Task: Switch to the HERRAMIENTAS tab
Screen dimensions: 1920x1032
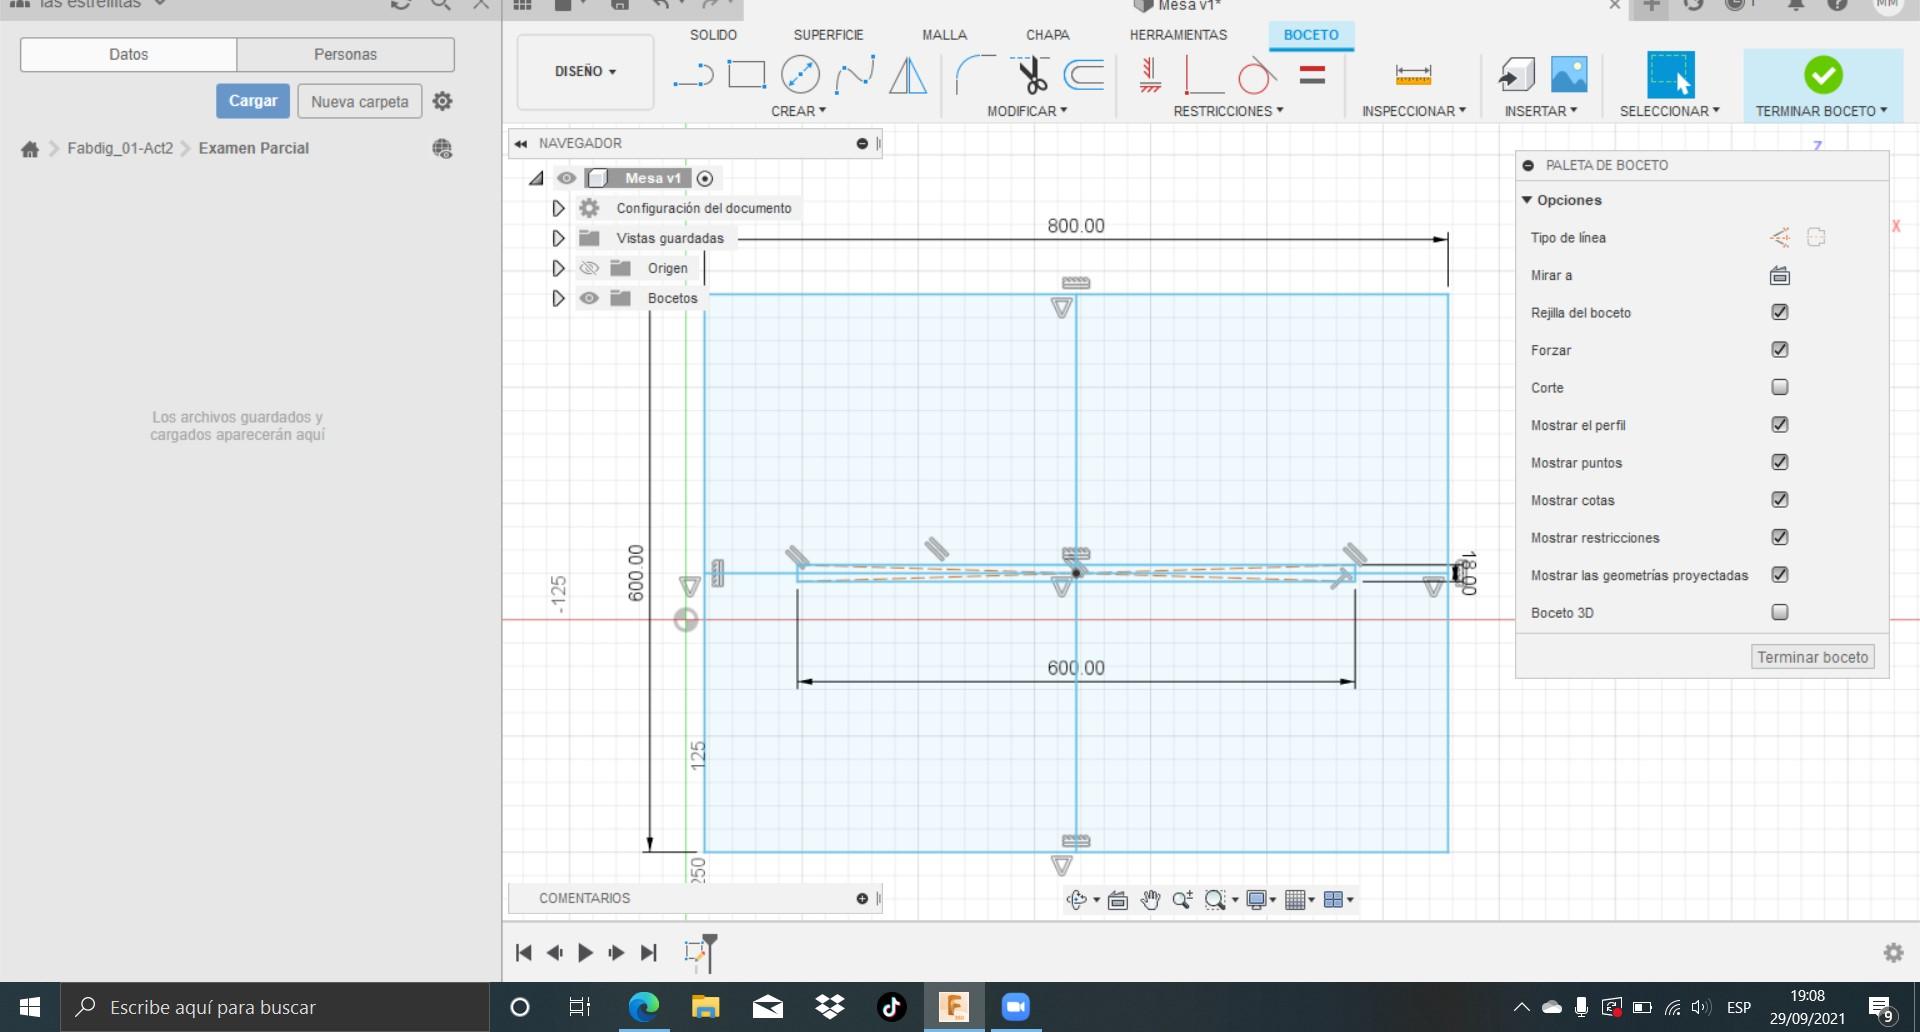Action: (x=1178, y=35)
